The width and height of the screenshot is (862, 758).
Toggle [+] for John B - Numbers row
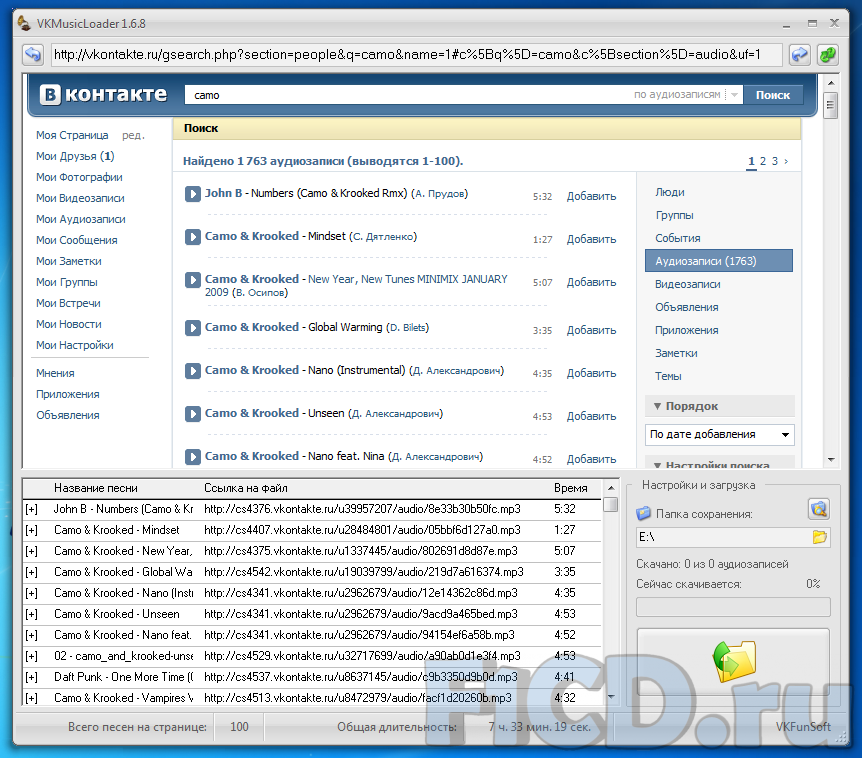click(31, 509)
